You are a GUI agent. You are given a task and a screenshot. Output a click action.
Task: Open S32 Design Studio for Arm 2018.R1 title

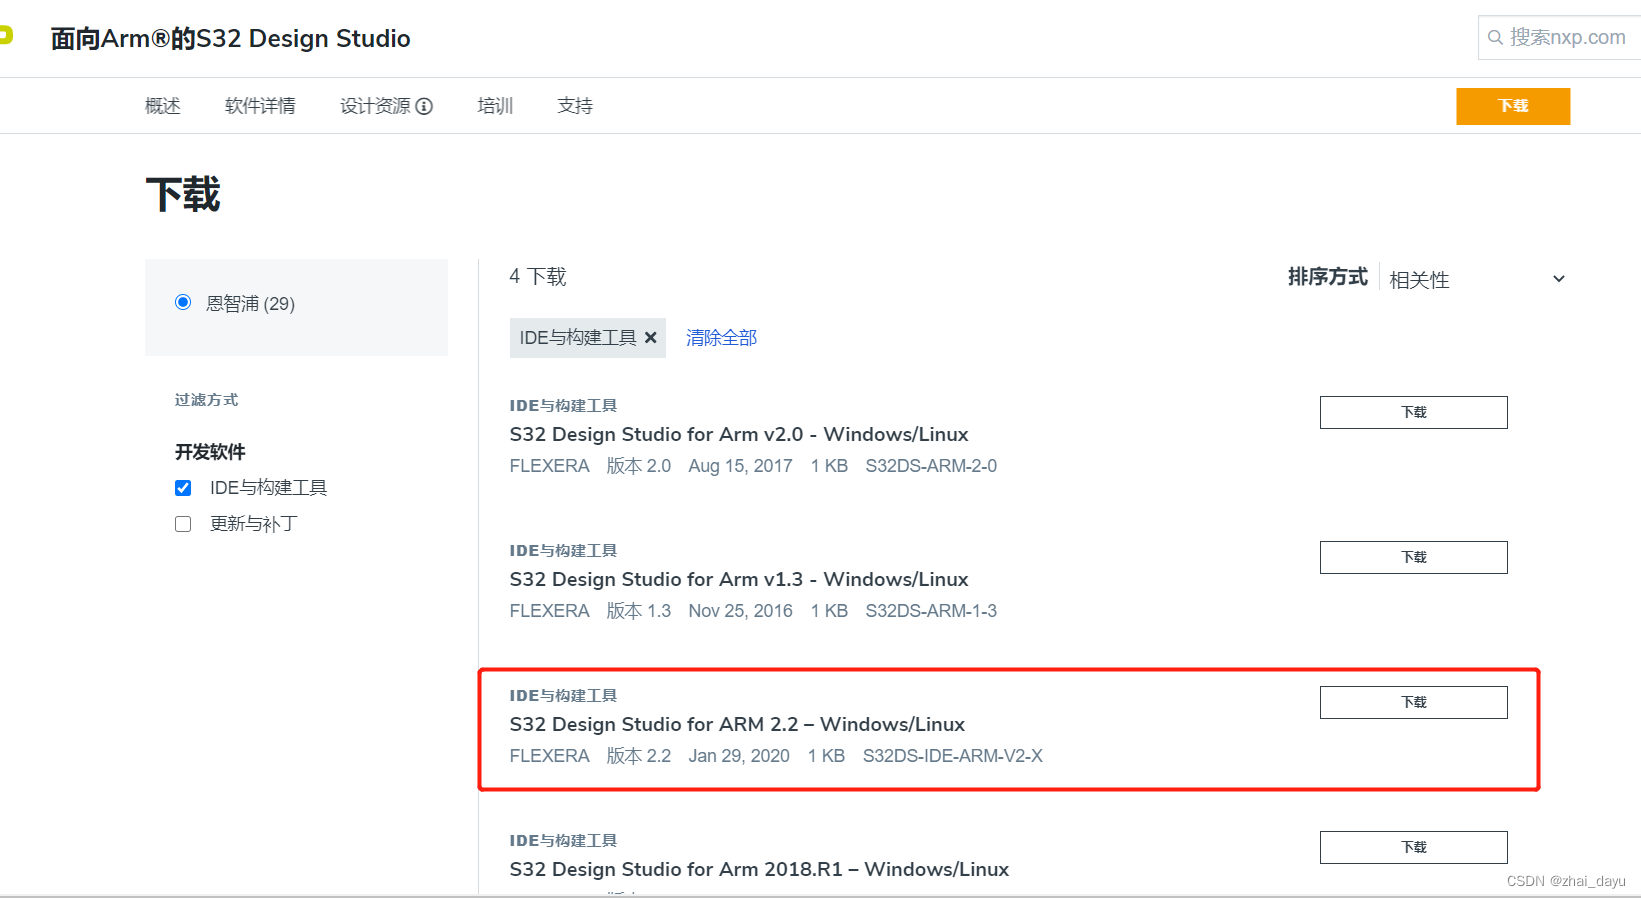click(759, 869)
